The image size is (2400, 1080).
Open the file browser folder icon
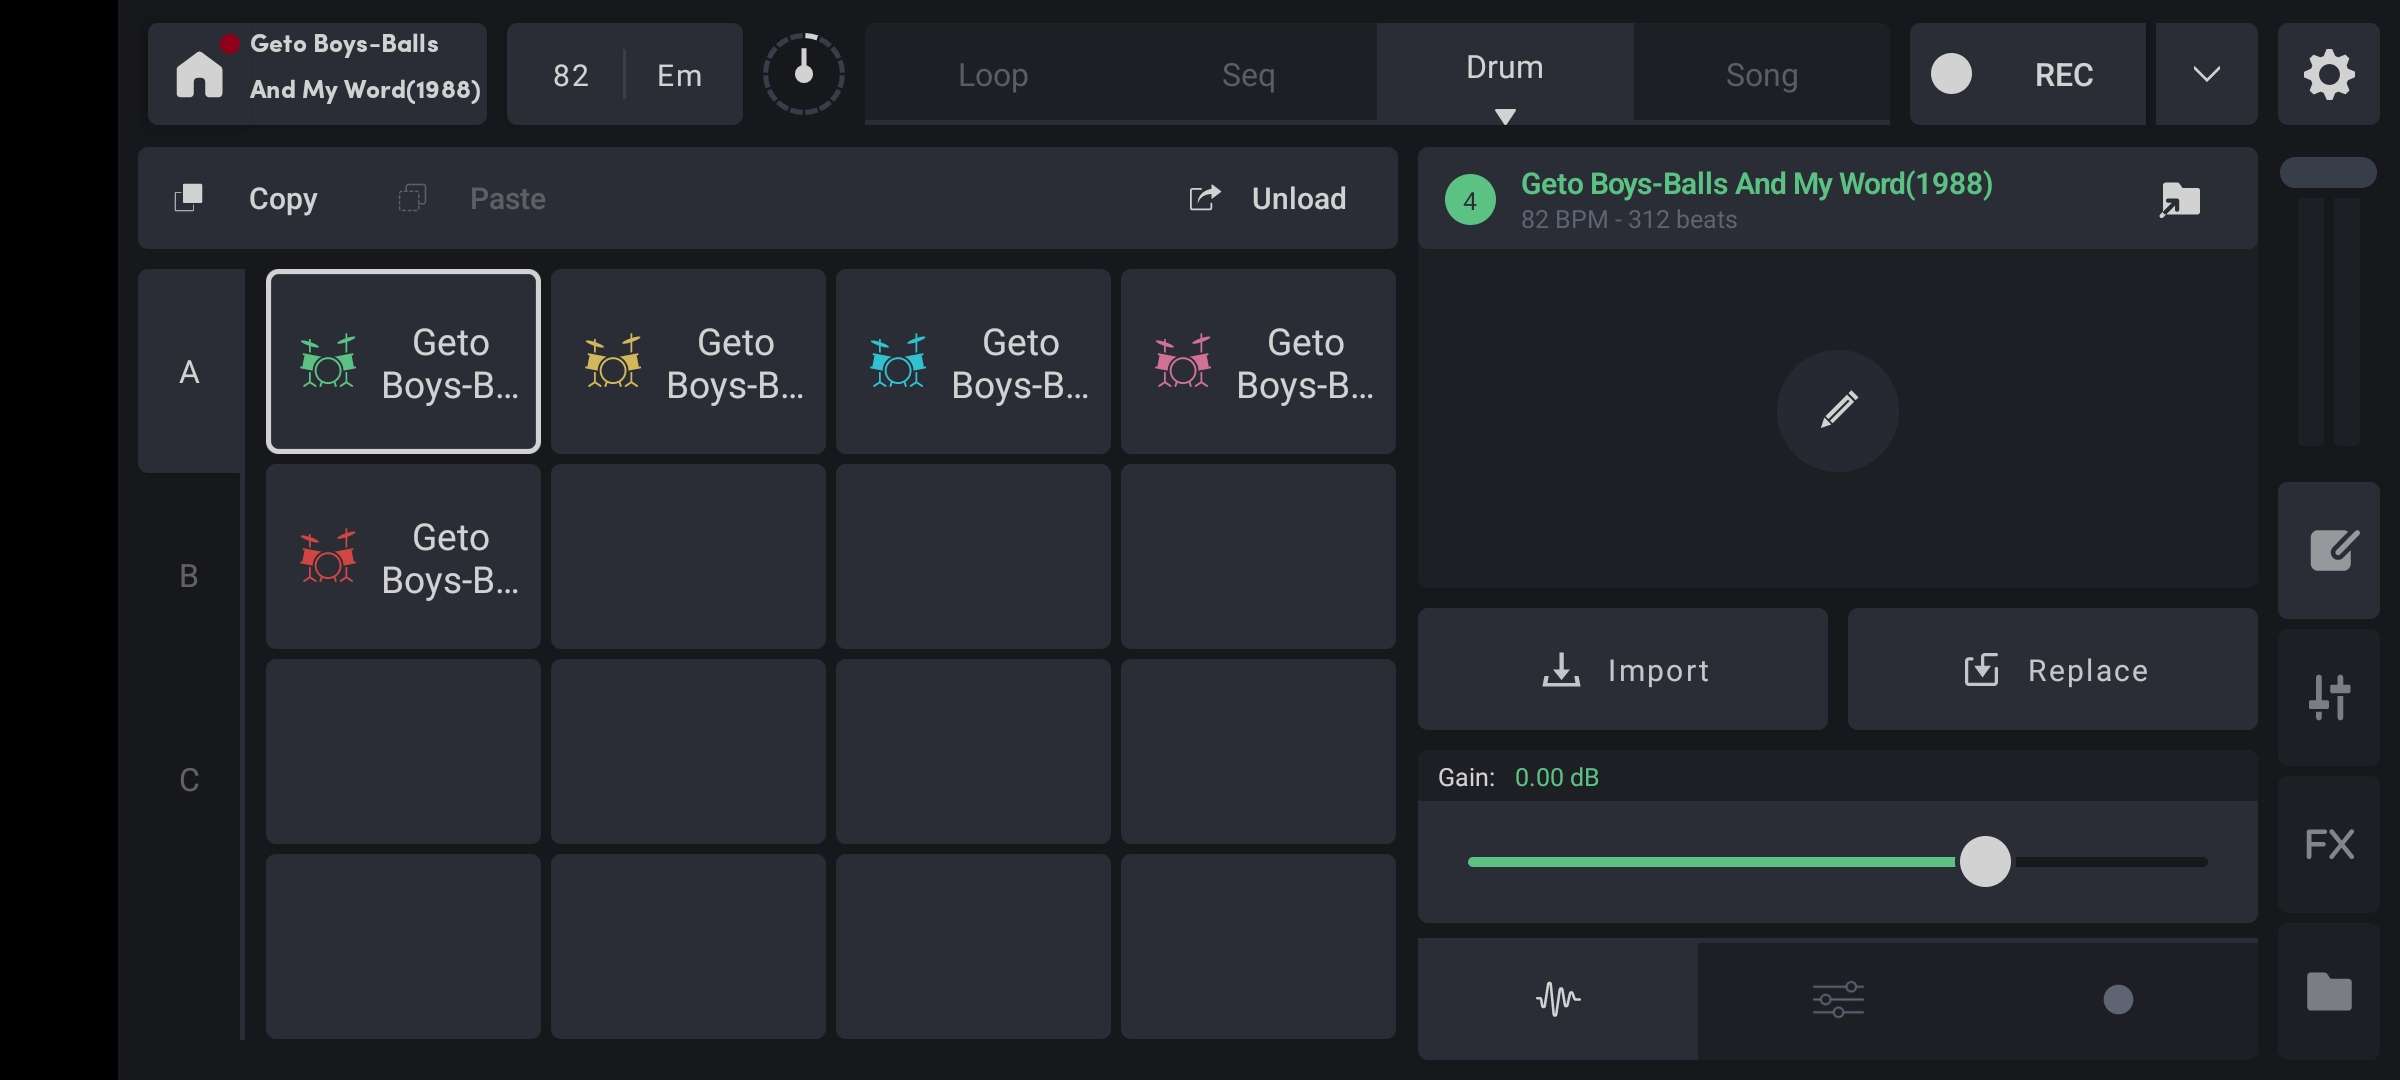tap(2329, 991)
